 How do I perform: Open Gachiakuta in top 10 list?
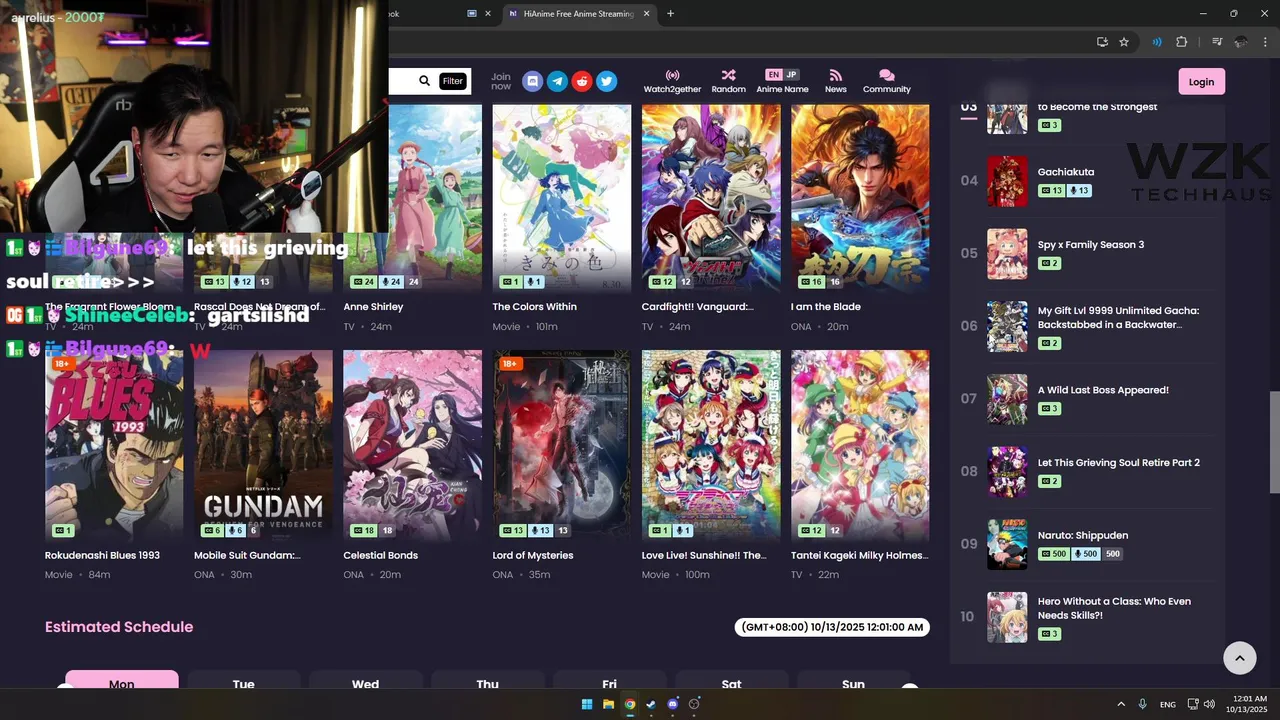(x=1066, y=172)
